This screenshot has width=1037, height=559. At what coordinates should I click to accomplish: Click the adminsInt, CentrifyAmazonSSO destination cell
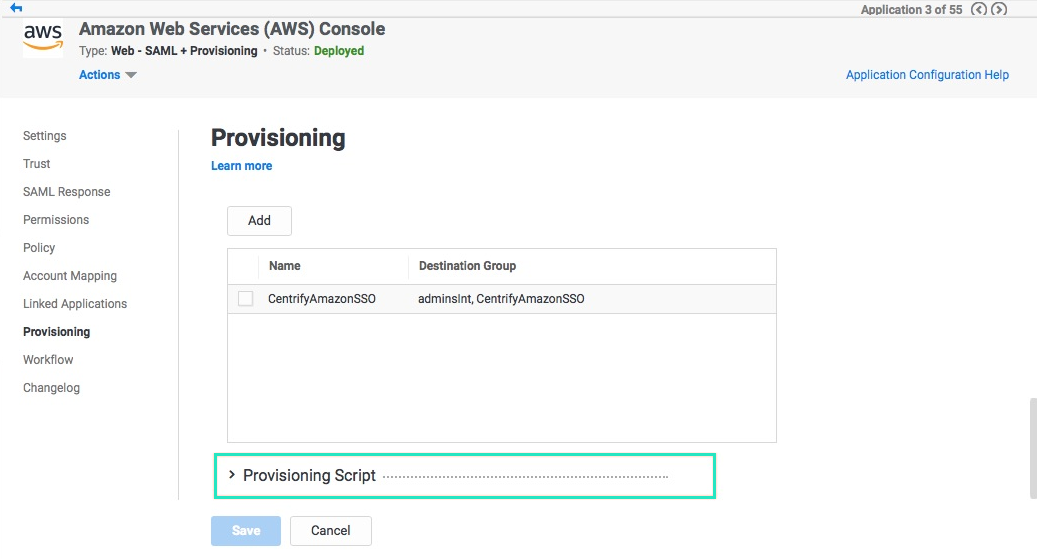[x=501, y=299]
